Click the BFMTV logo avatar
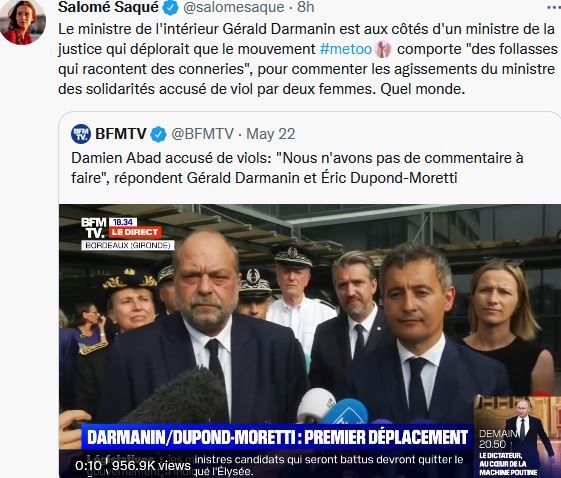 [x=81, y=134]
